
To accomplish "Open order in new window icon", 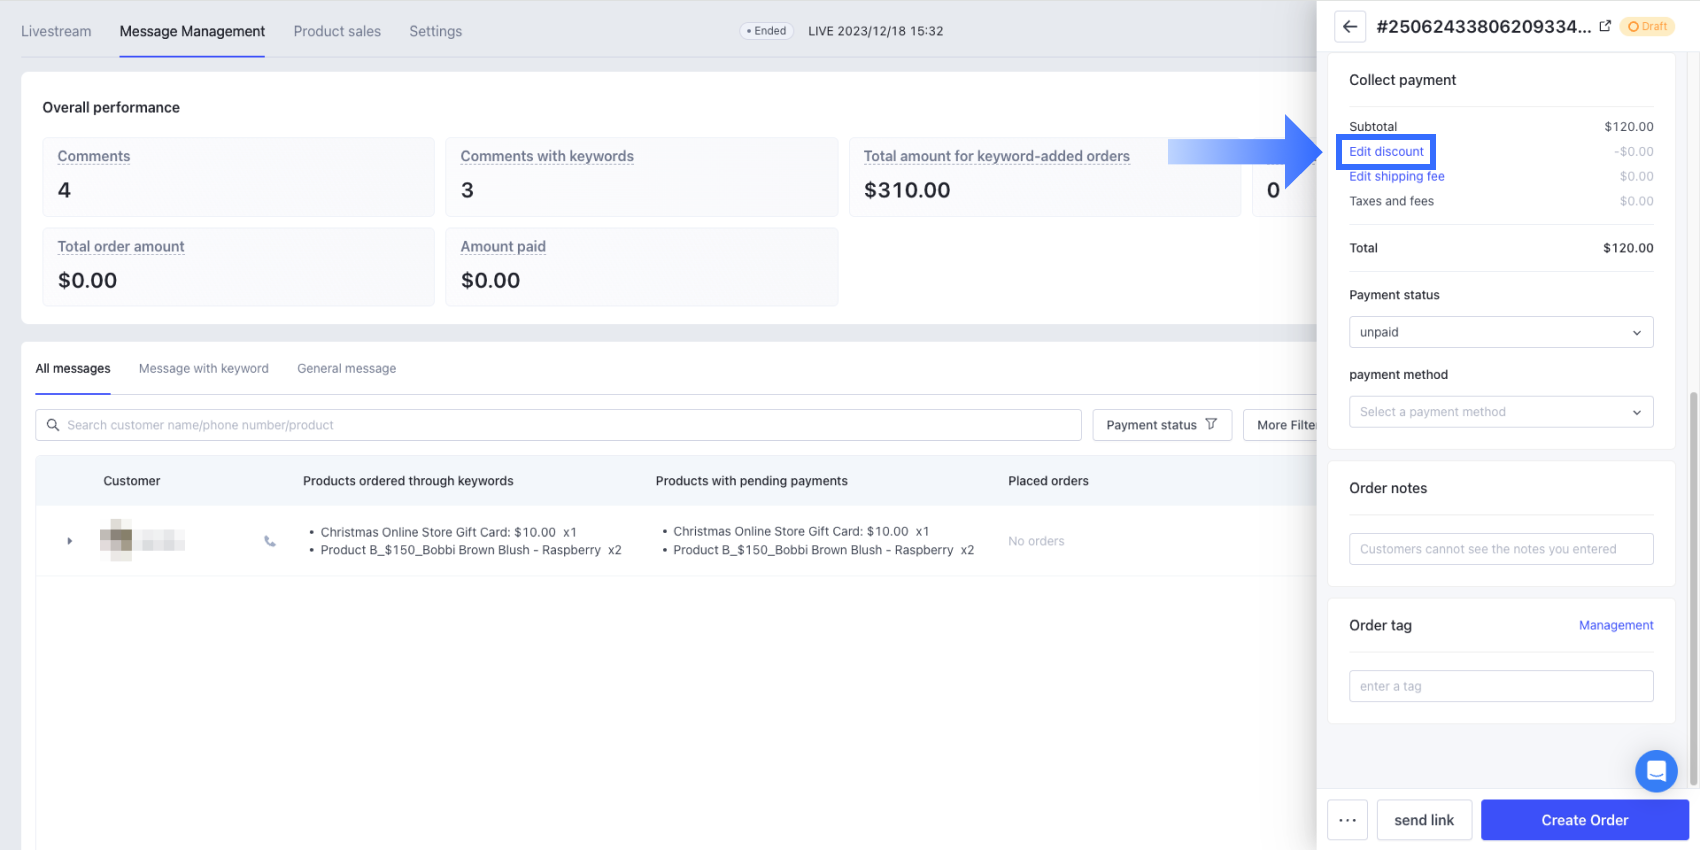I will click(x=1605, y=27).
